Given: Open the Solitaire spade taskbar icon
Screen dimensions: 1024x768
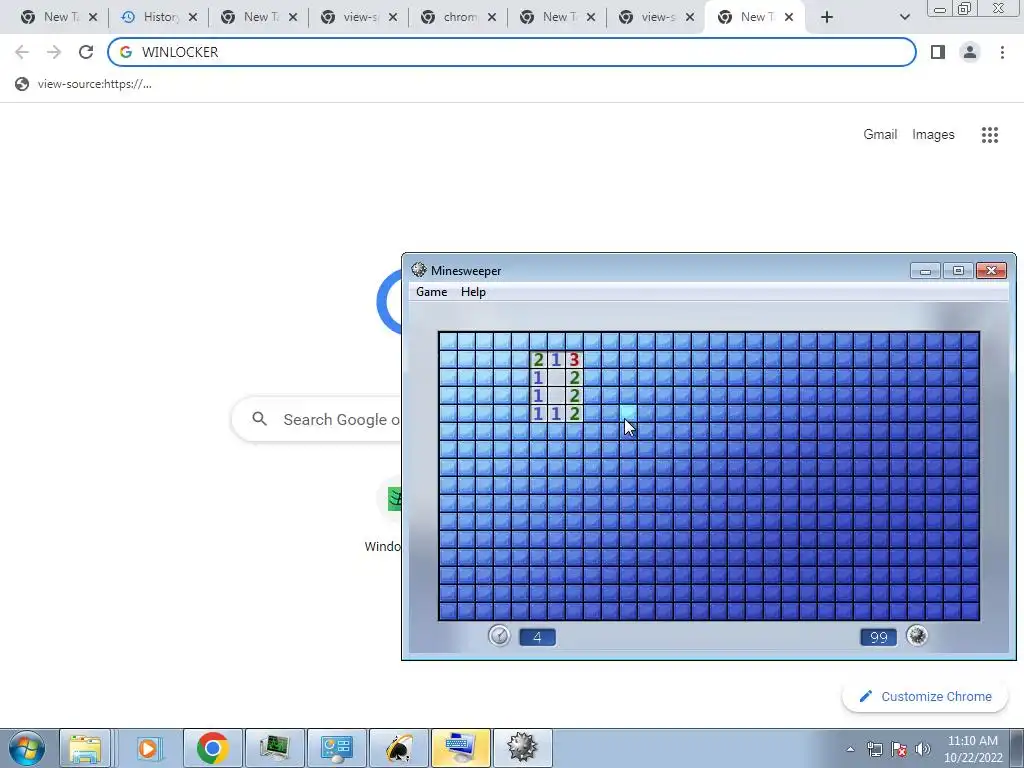Looking at the screenshot, I should point(398,748).
